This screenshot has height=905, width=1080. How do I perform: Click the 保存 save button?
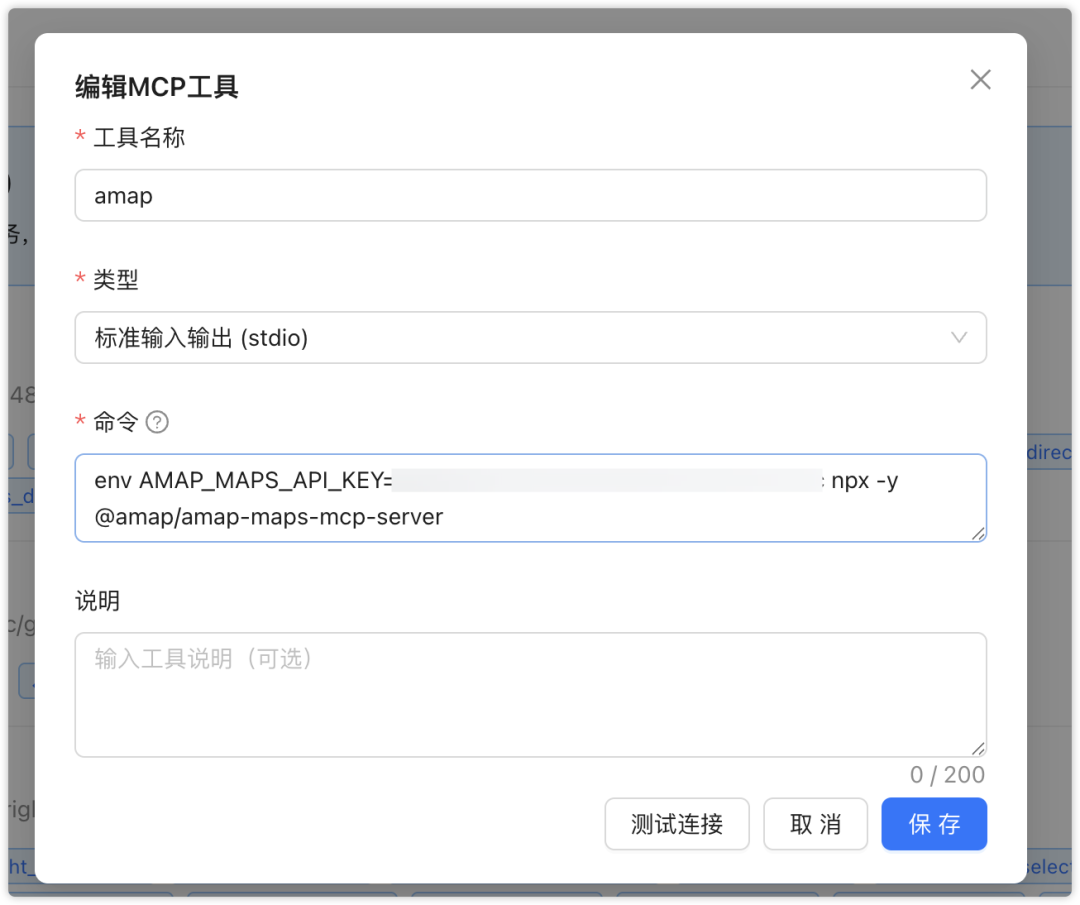click(934, 824)
